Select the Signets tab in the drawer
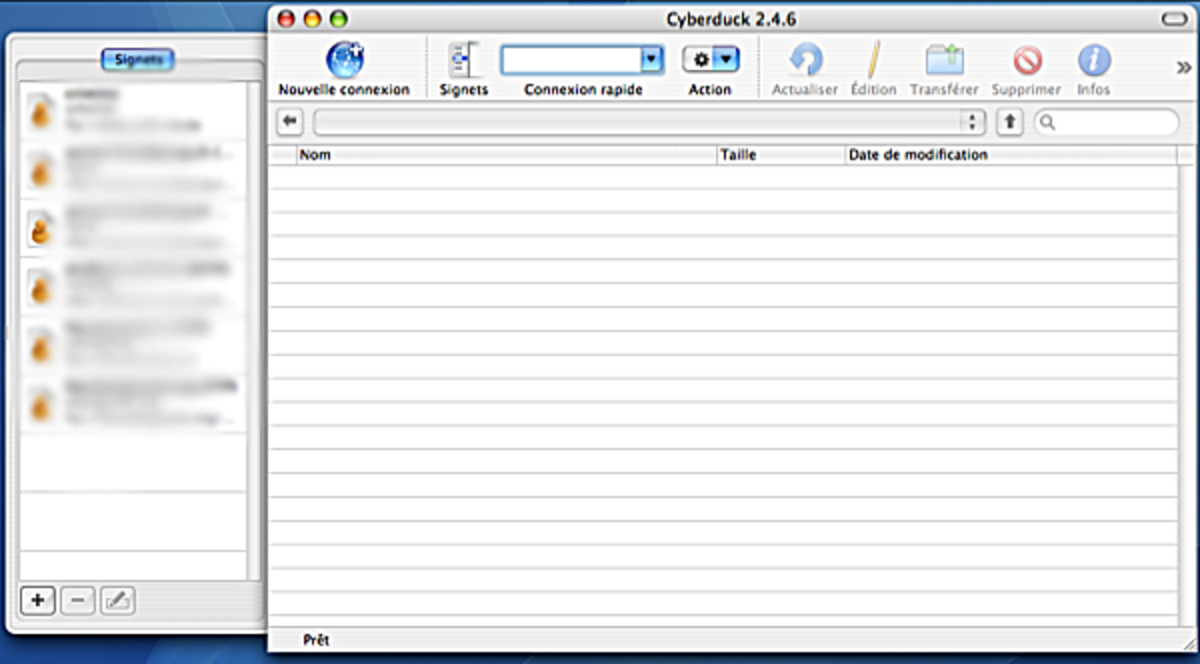 tap(138, 60)
